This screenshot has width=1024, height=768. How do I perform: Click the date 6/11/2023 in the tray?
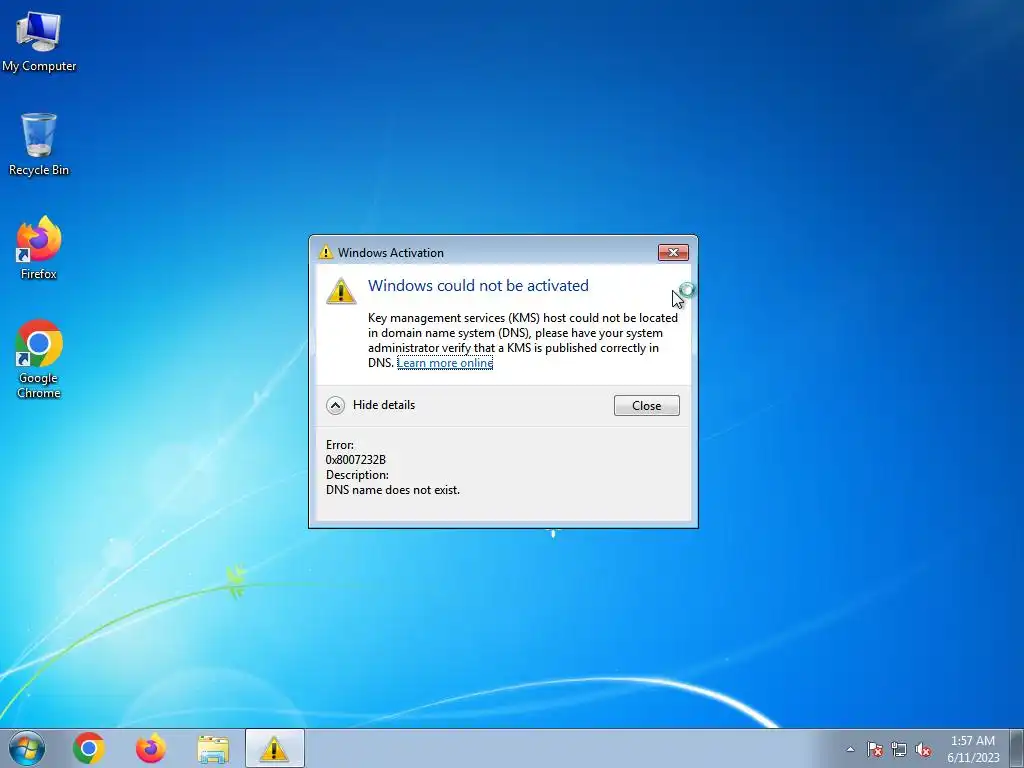[973, 758]
